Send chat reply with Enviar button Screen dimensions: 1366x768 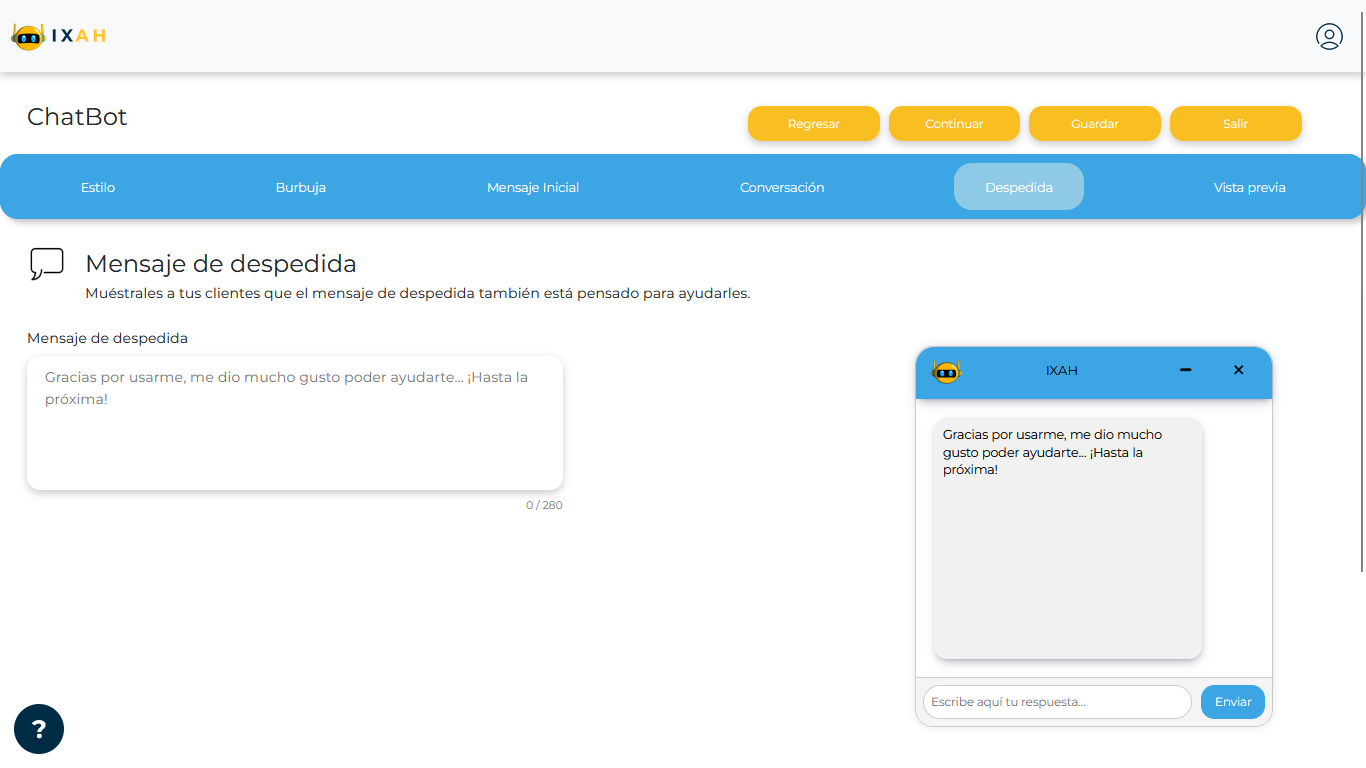click(x=1233, y=702)
